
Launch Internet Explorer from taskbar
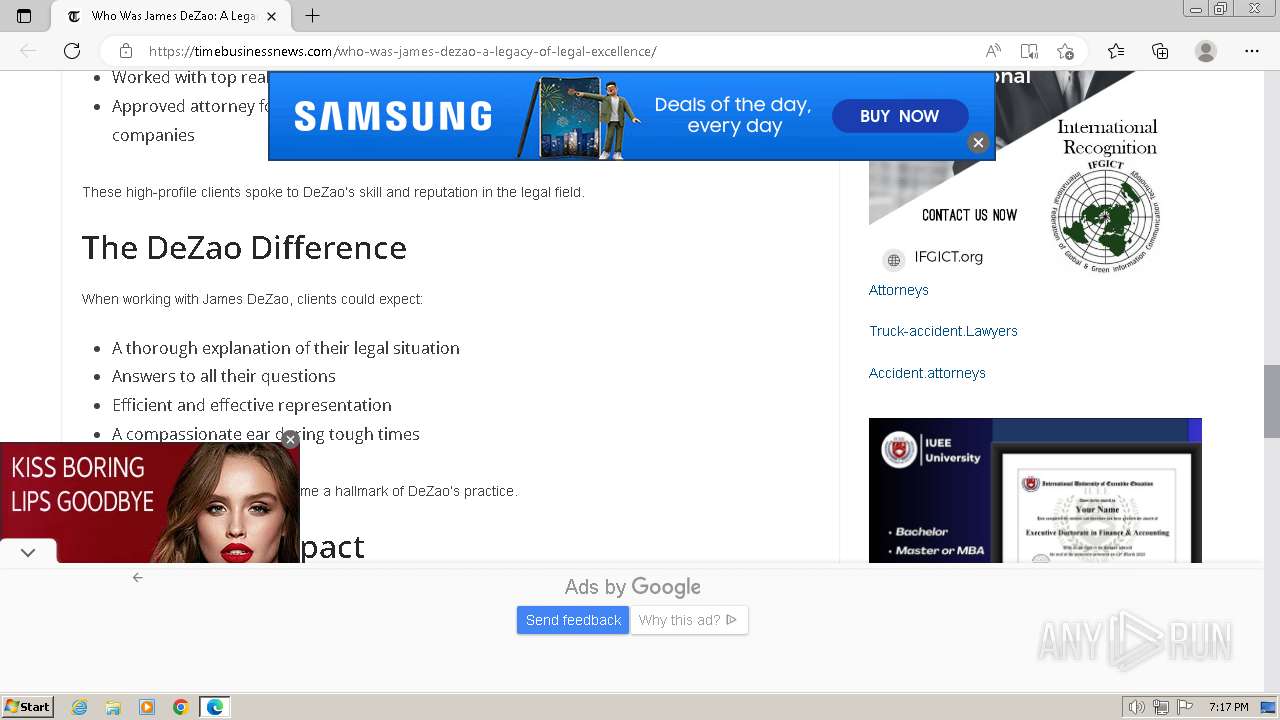[80, 707]
